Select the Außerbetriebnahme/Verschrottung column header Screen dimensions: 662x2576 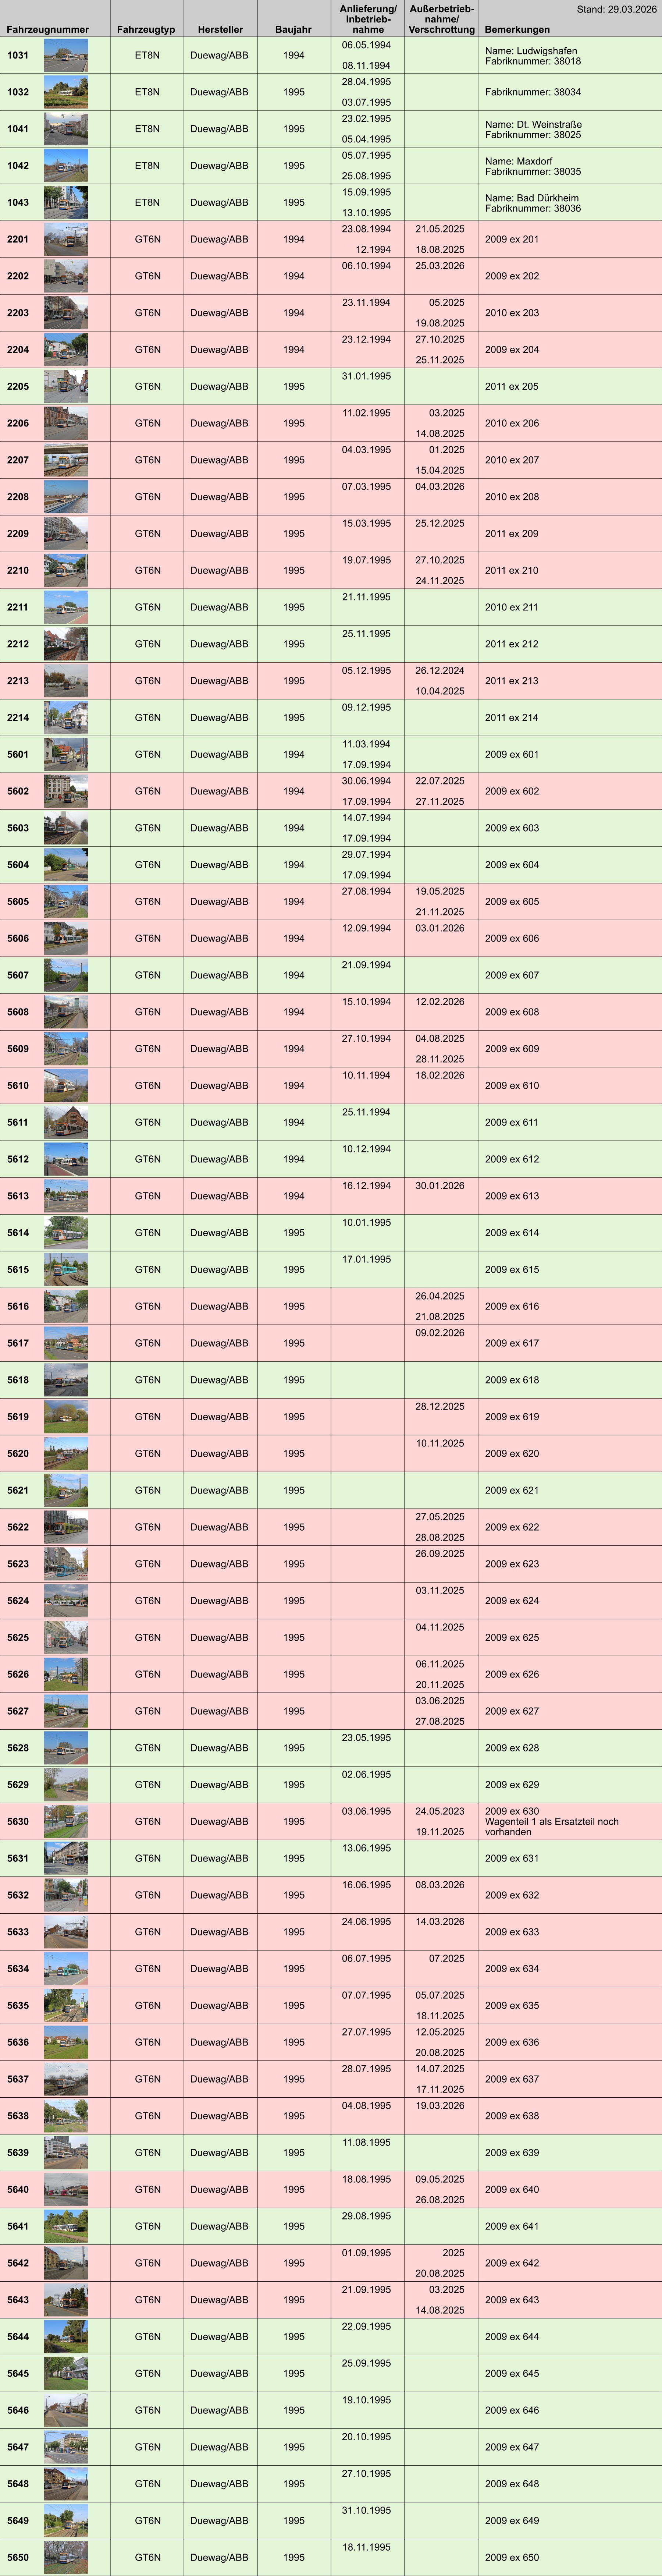coord(441,19)
